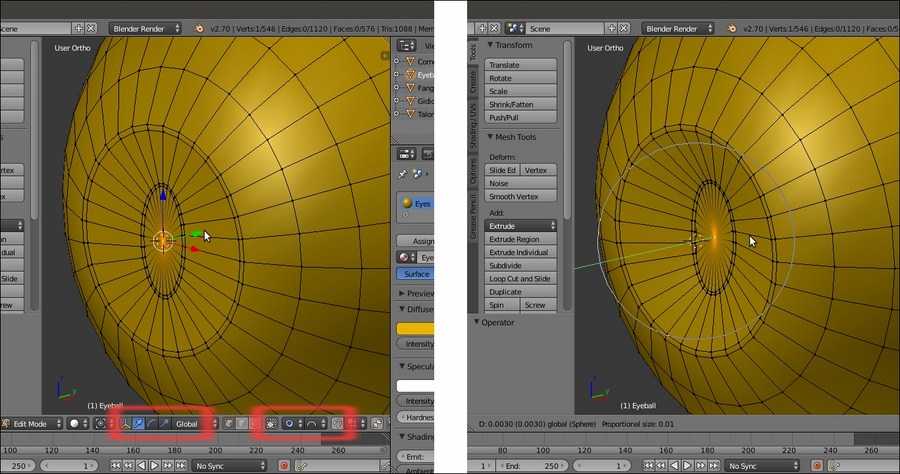The height and width of the screenshot is (474, 900).
Task: Switch to face select mode icon
Action: pyautogui.click(x=253, y=424)
